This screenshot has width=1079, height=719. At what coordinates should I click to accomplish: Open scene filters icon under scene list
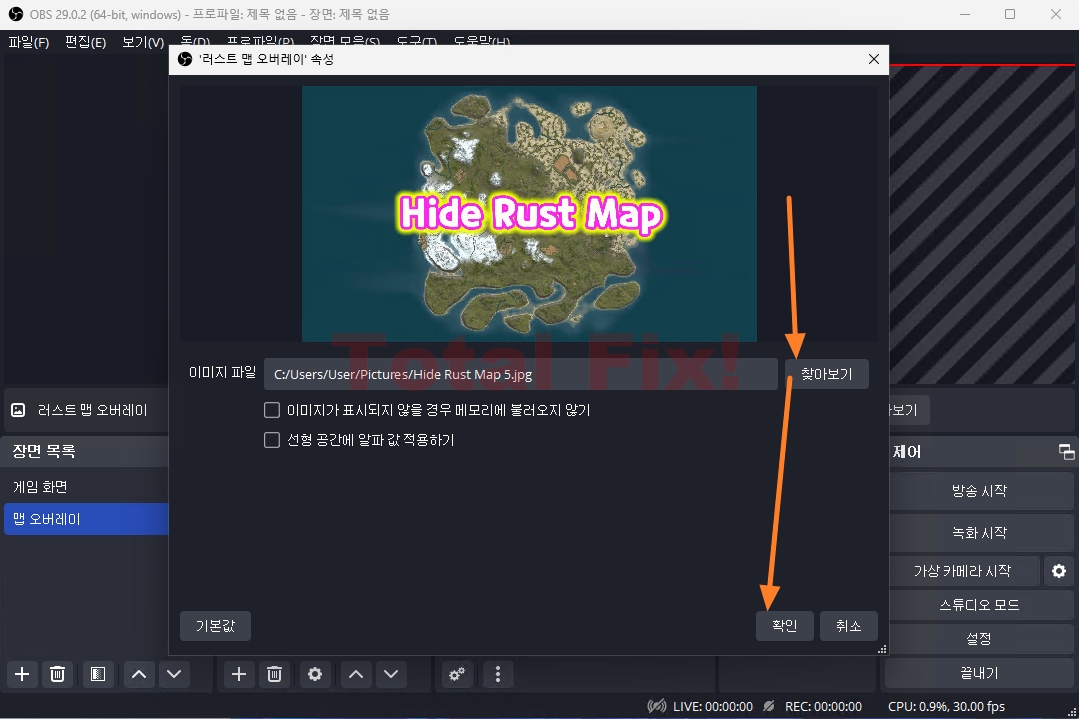pos(98,674)
